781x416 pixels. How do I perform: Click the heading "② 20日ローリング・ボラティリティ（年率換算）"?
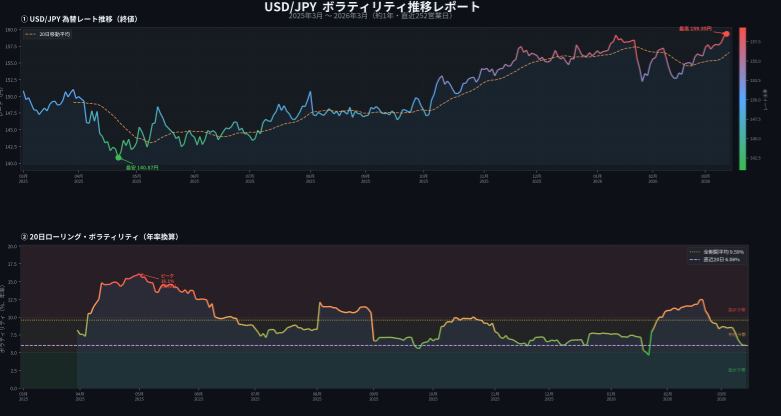pyautogui.click(x=100, y=237)
